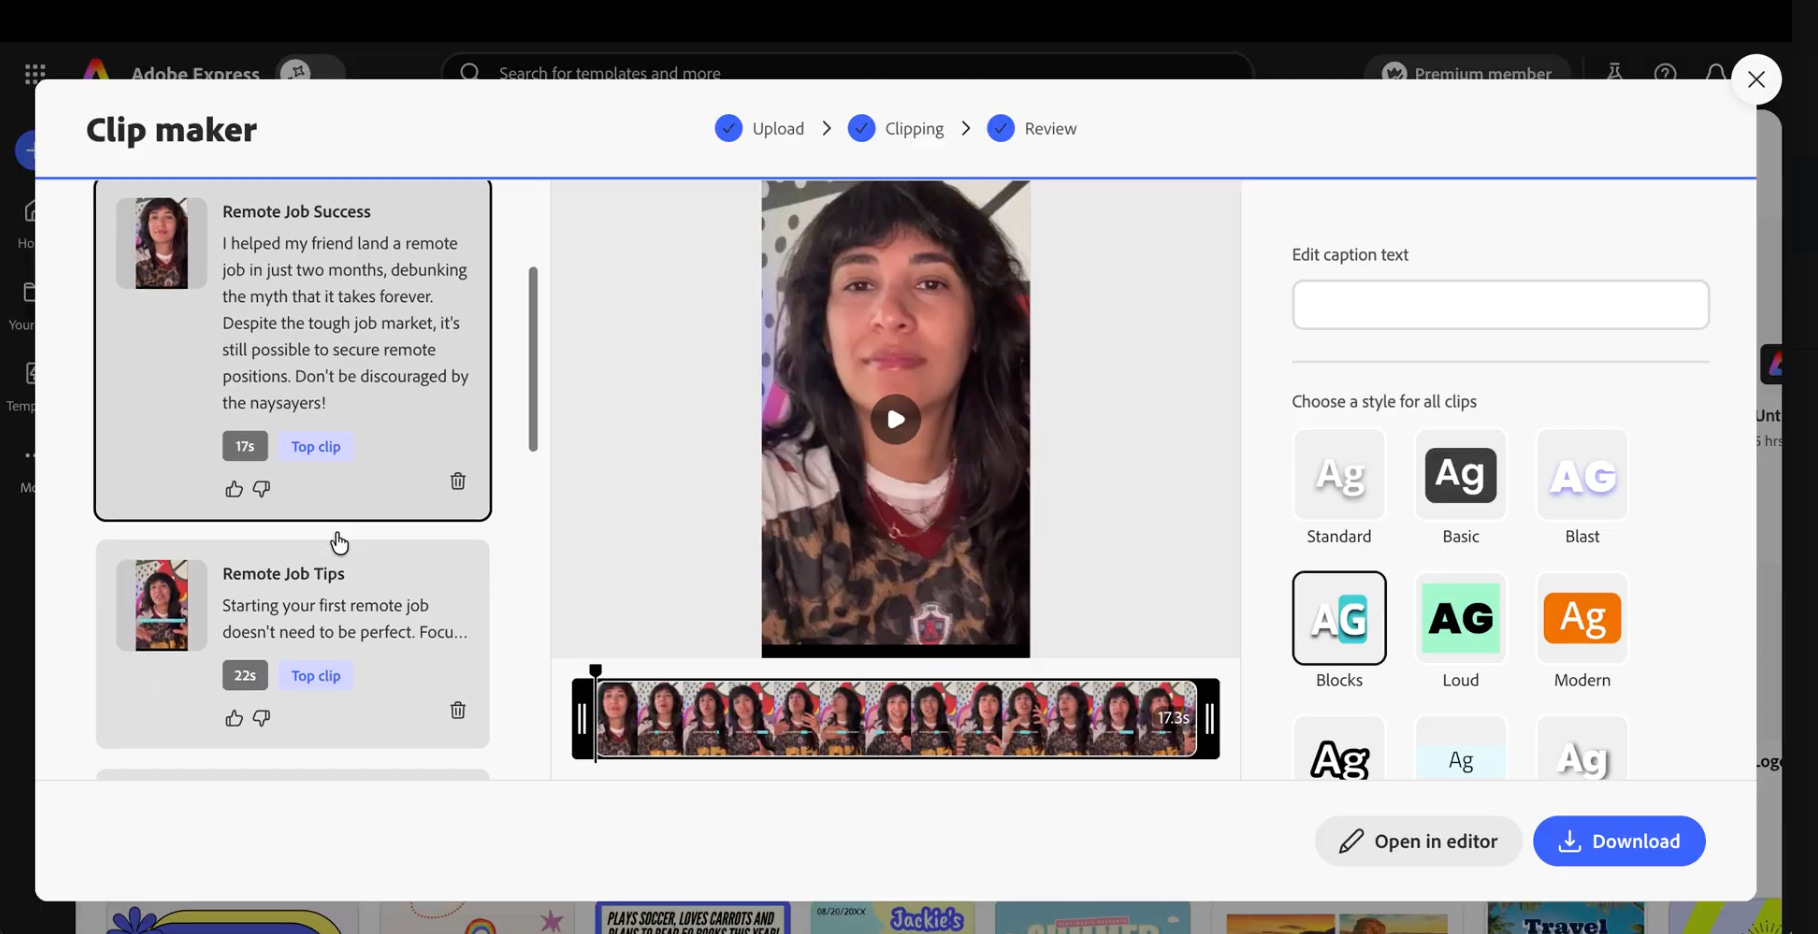1818x934 pixels.
Task: Select the Blast caption style
Action: pyautogui.click(x=1582, y=475)
